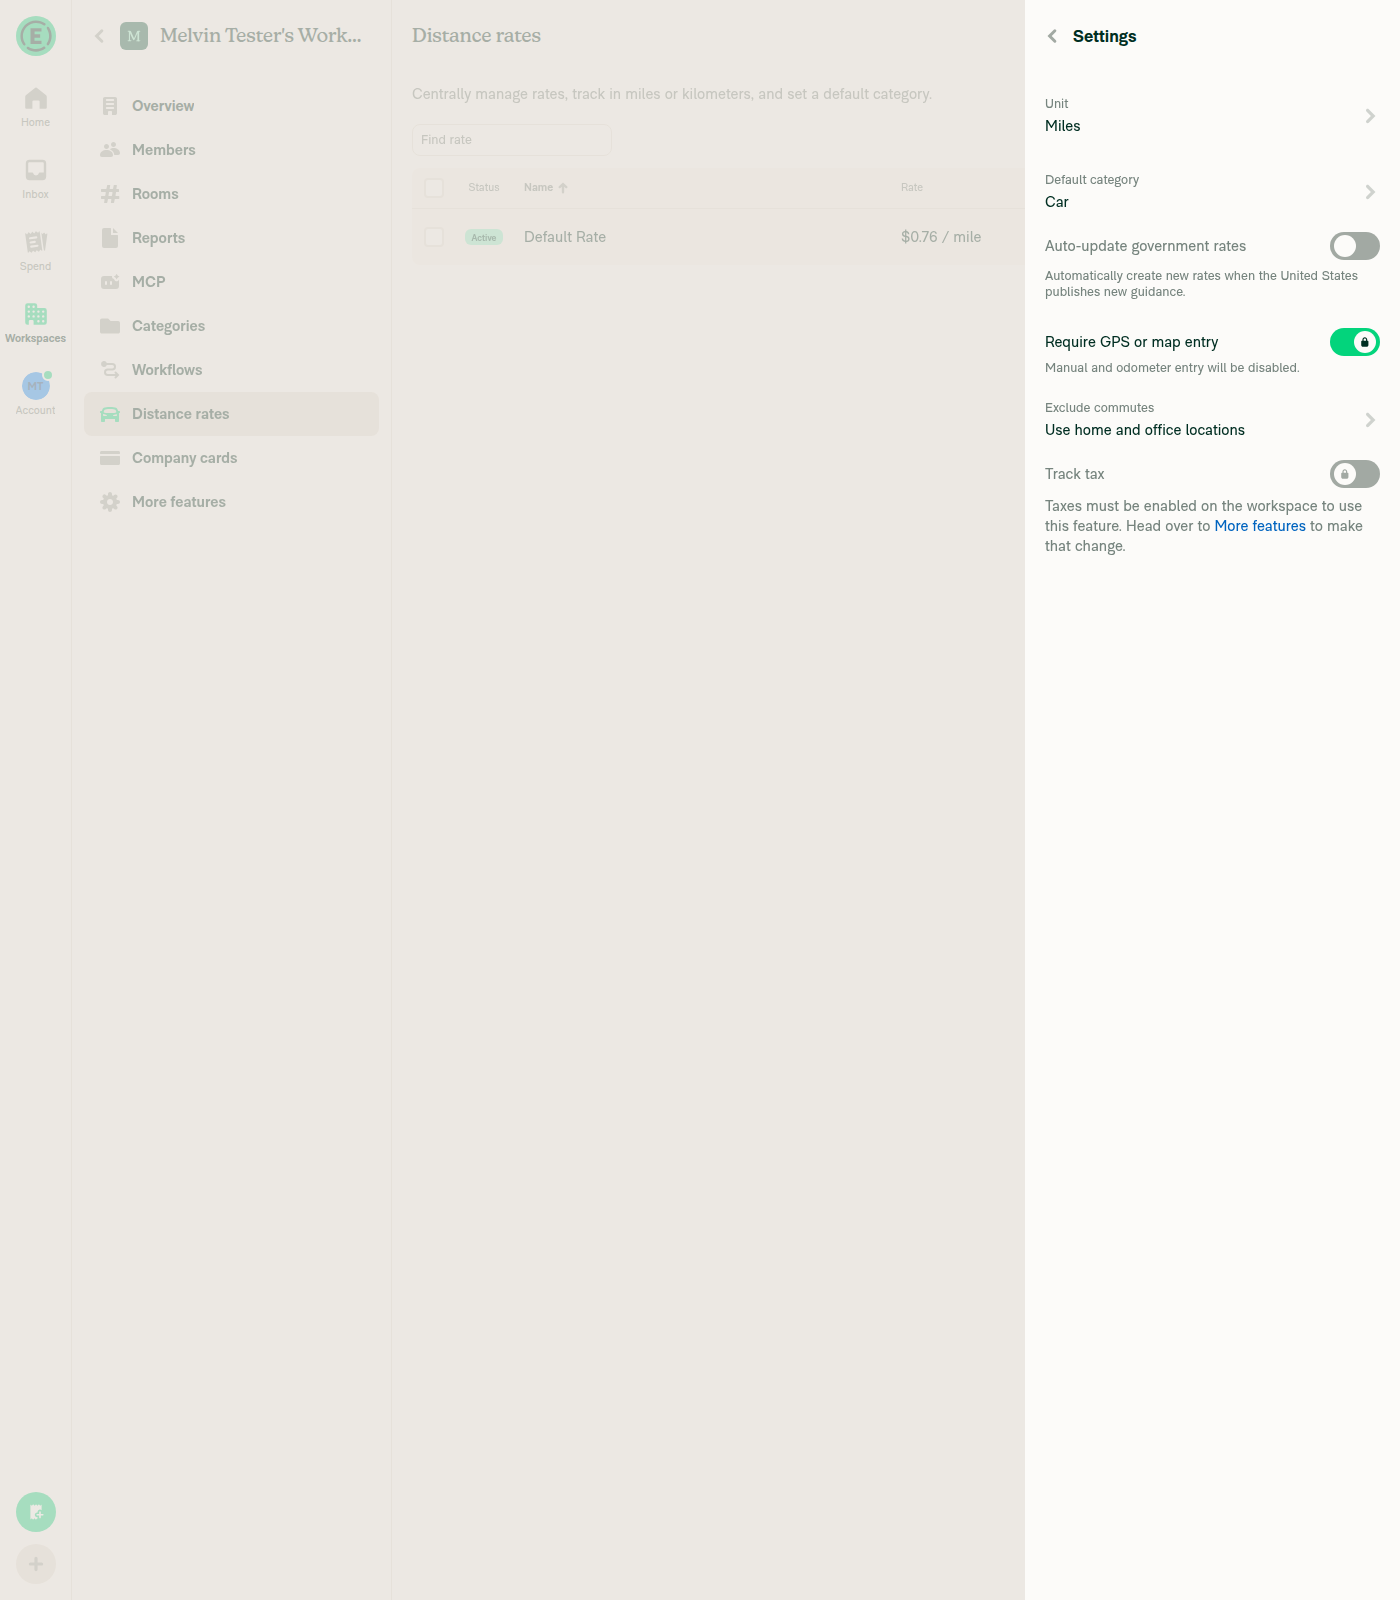Click the Rooms hash icon
This screenshot has width=1400, height=1600.
tap(110, 194)
